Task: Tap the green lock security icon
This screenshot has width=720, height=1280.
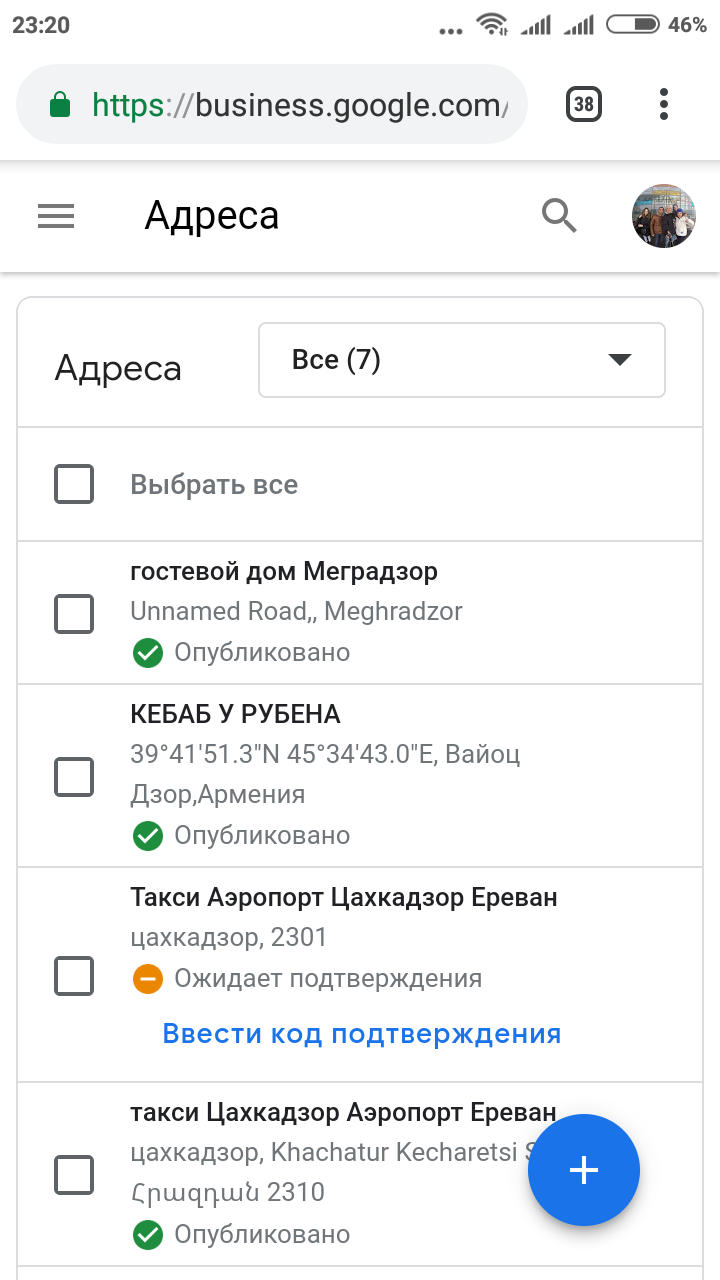Action: [60, 104]
